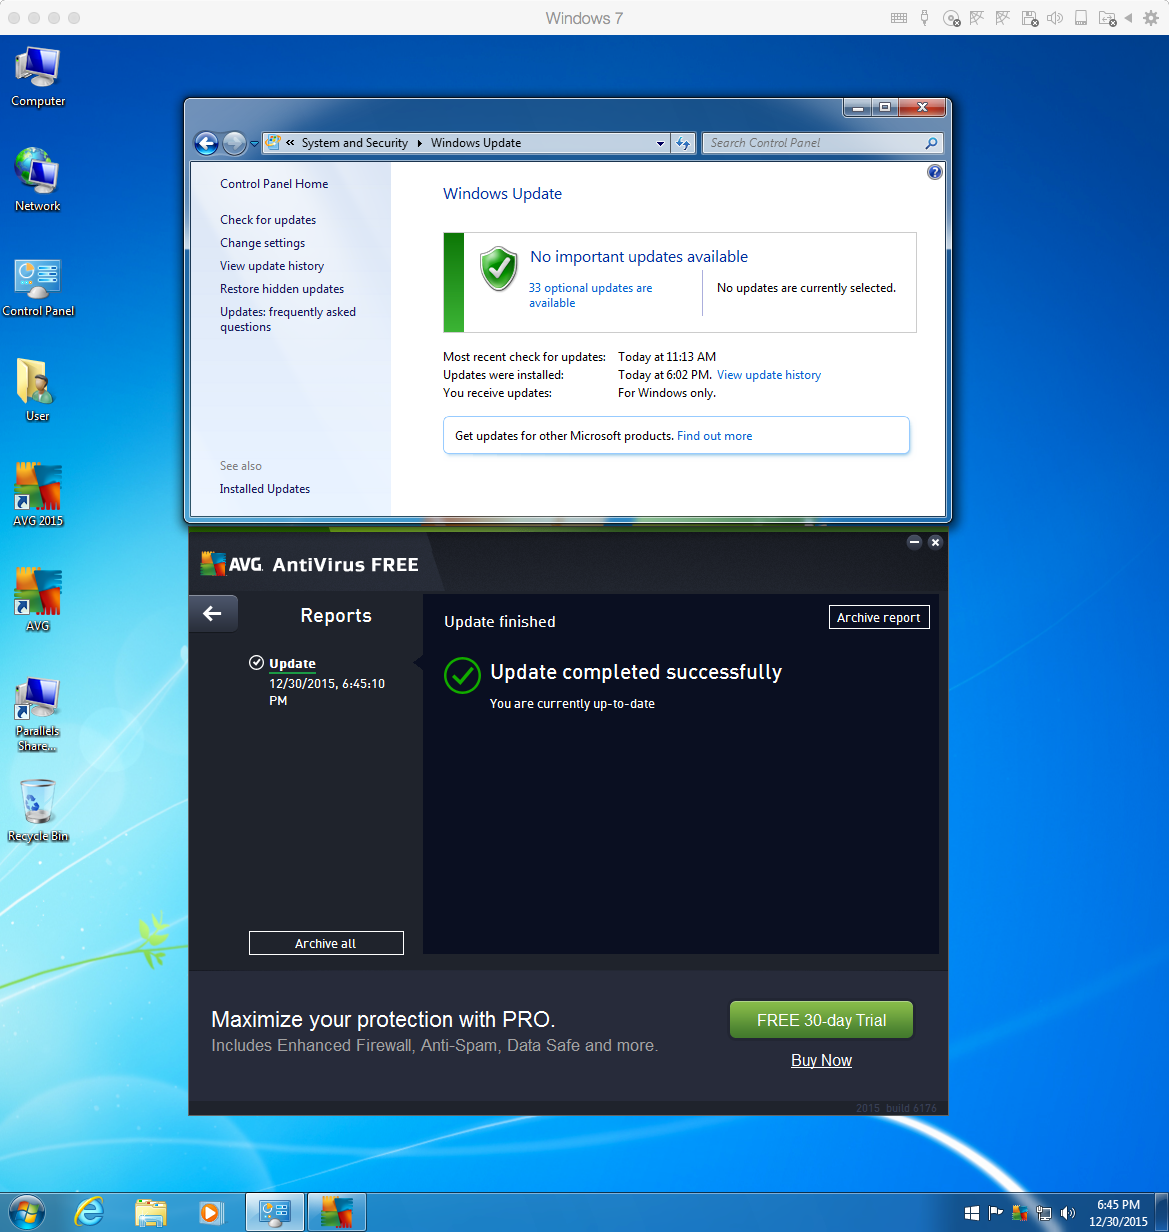
Task: Open Windows Media Player from the taskbar
Action: (x=211, y=1212)
